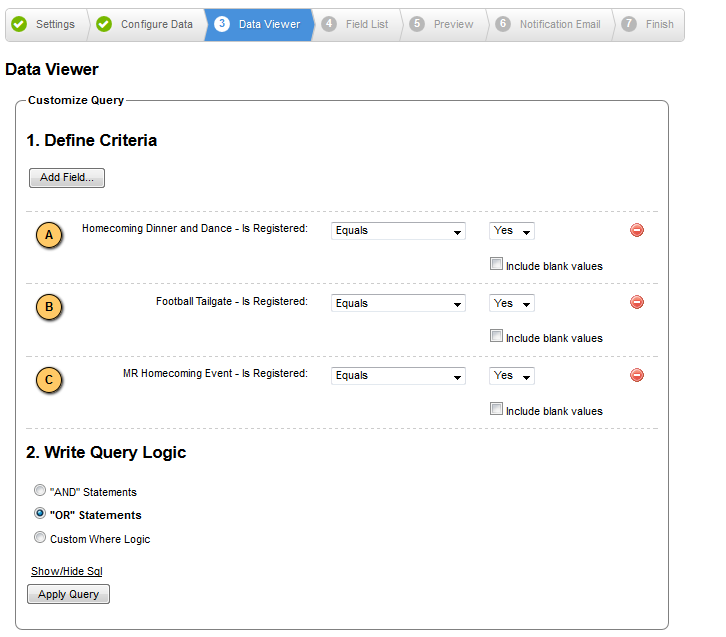Expand the Equals dropdown for MR Homecoming Event
Viewport: 726px width, 637px height.
[x=398, y=375]
